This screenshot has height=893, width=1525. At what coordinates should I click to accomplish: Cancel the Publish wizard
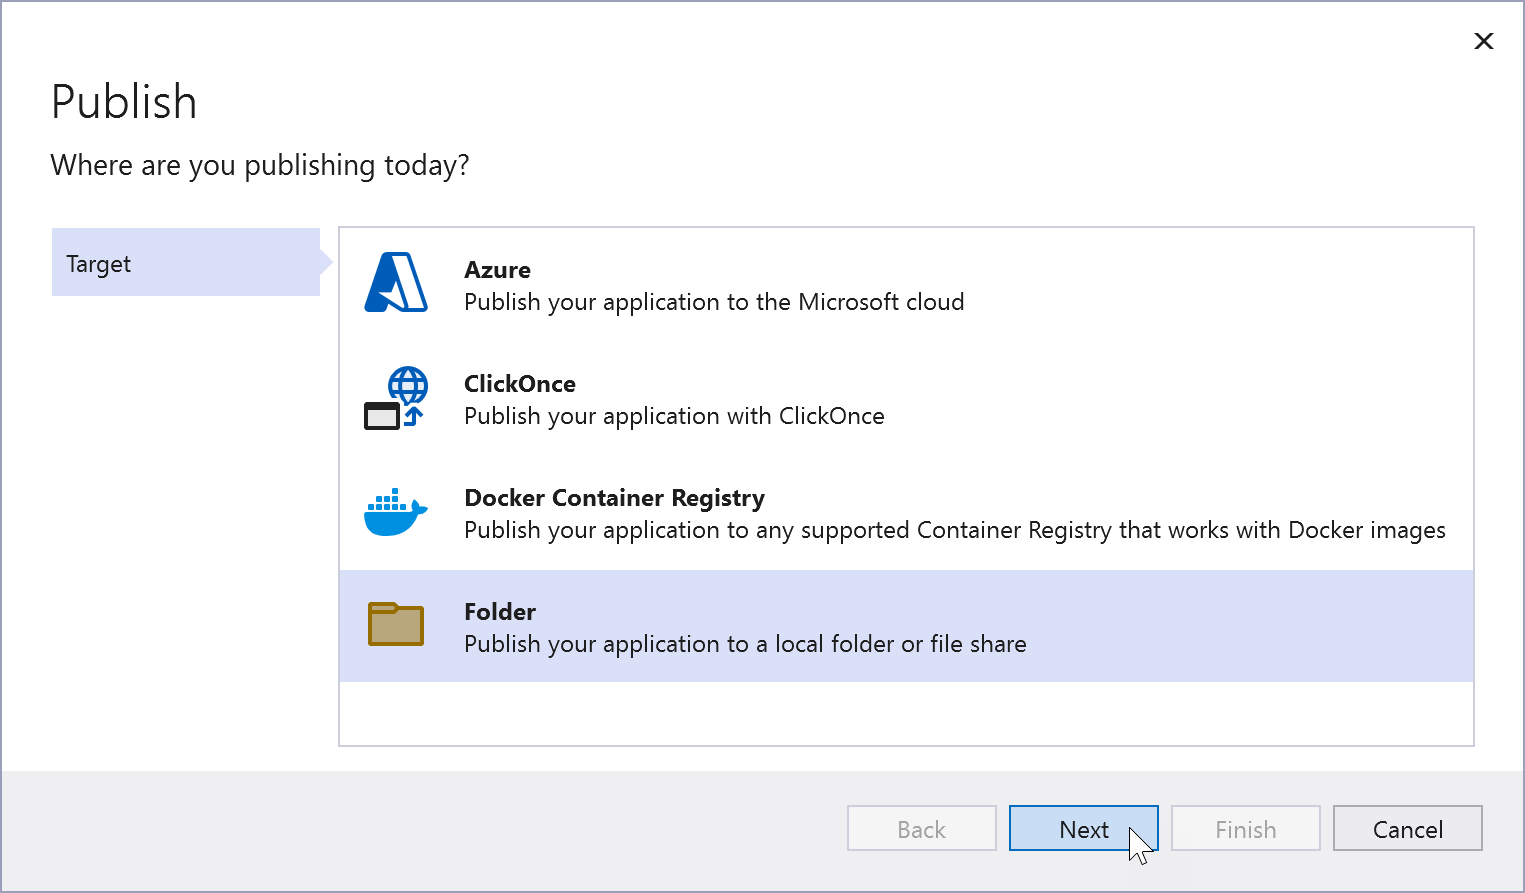(x=1407, y=829)
